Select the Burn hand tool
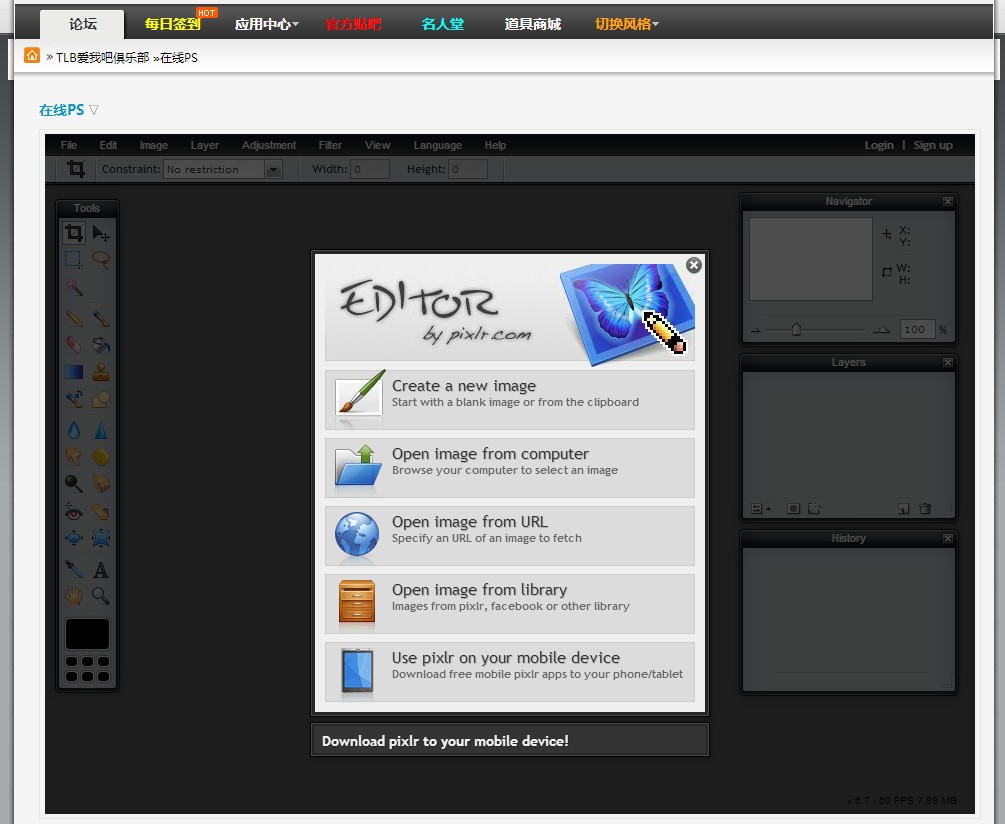This screenshot has height=824, width=1005. (x=101, y=484)
